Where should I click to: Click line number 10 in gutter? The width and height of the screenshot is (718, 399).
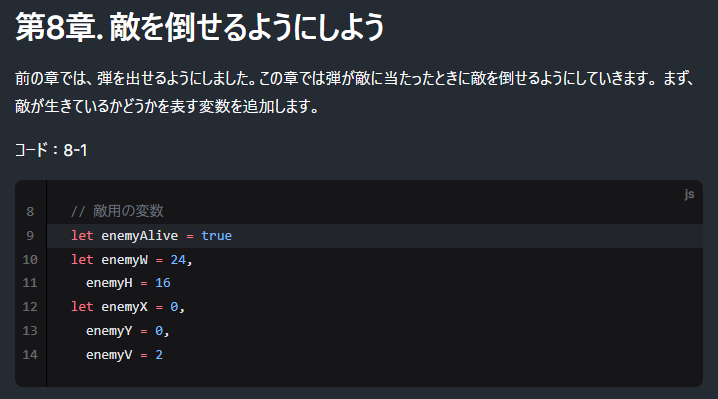coord(30,260)
